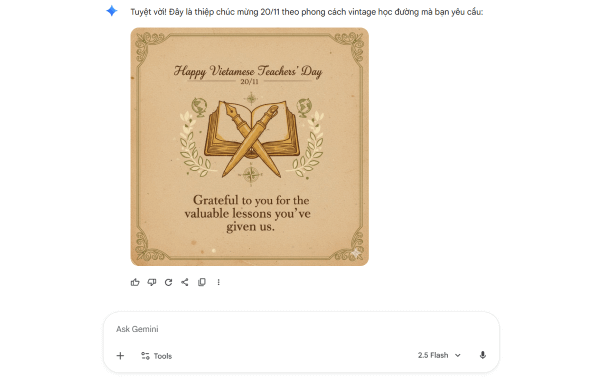The height and width of the screenshot is (381, 600).
Task: Focus the Ask Gemini prompt field
Action: coord(301,329)
